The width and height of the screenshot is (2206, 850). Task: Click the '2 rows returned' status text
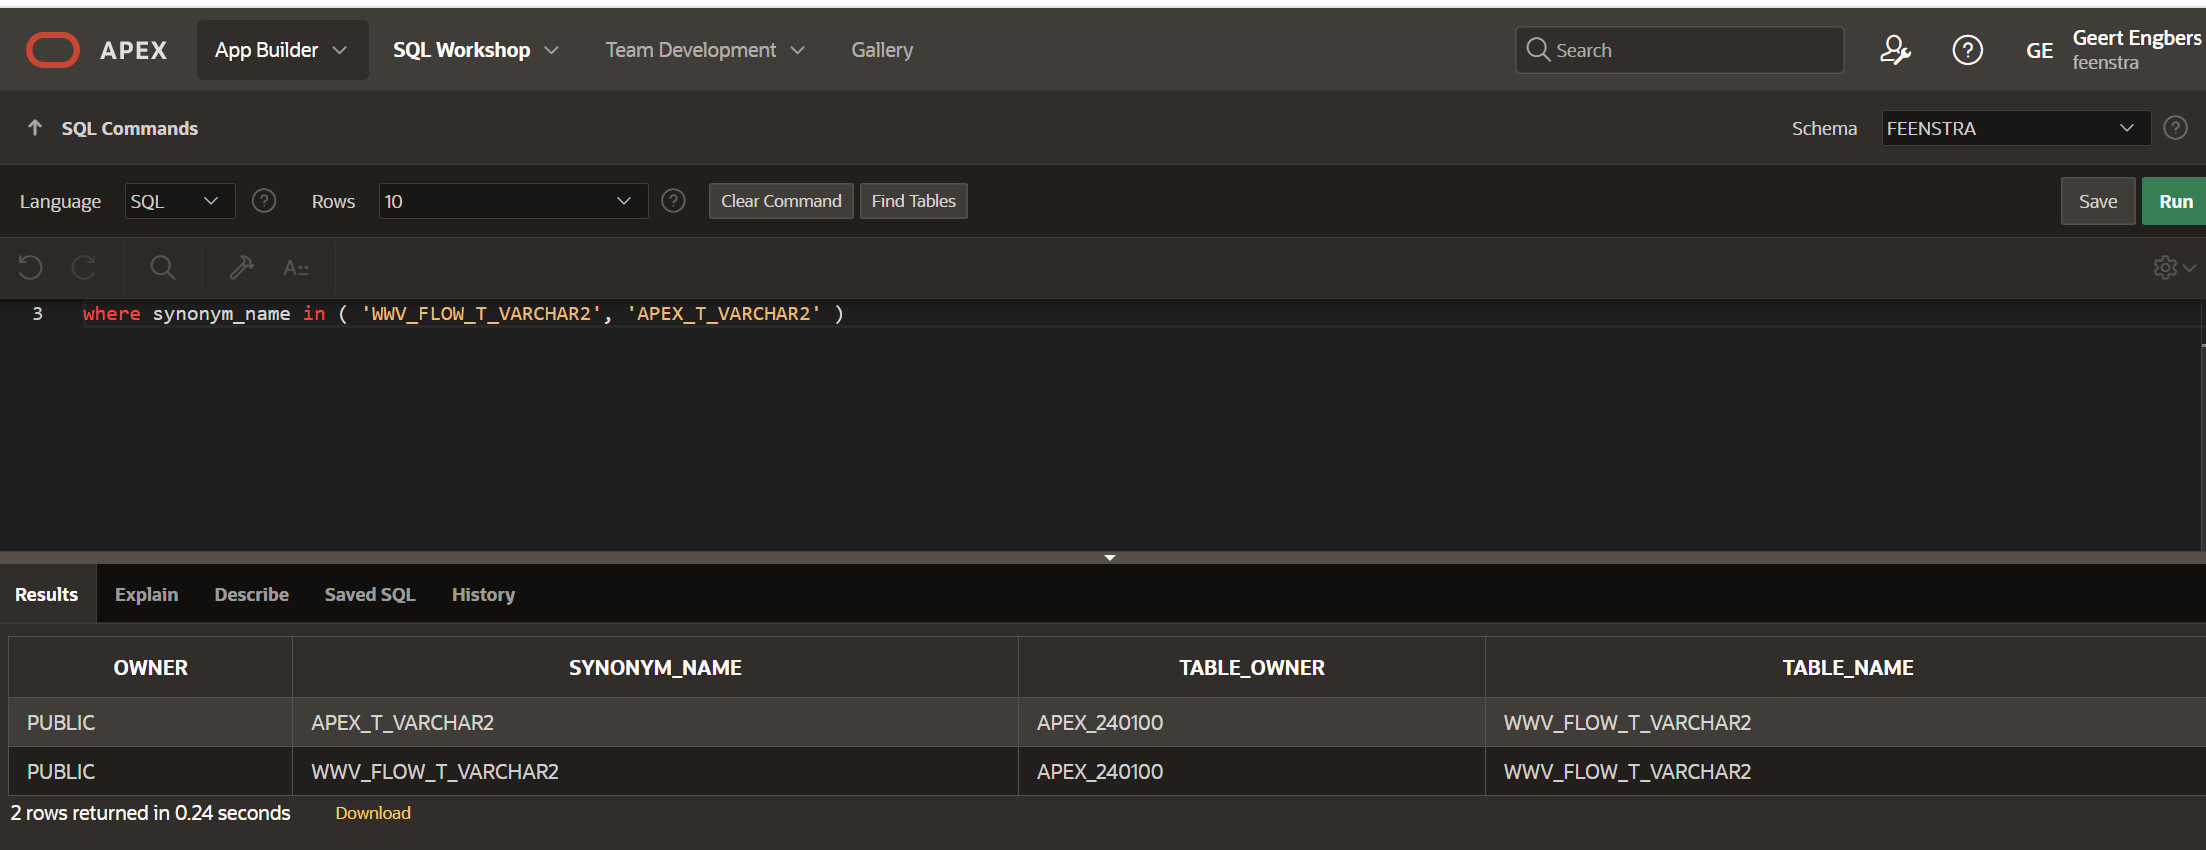tap(151, 813)
